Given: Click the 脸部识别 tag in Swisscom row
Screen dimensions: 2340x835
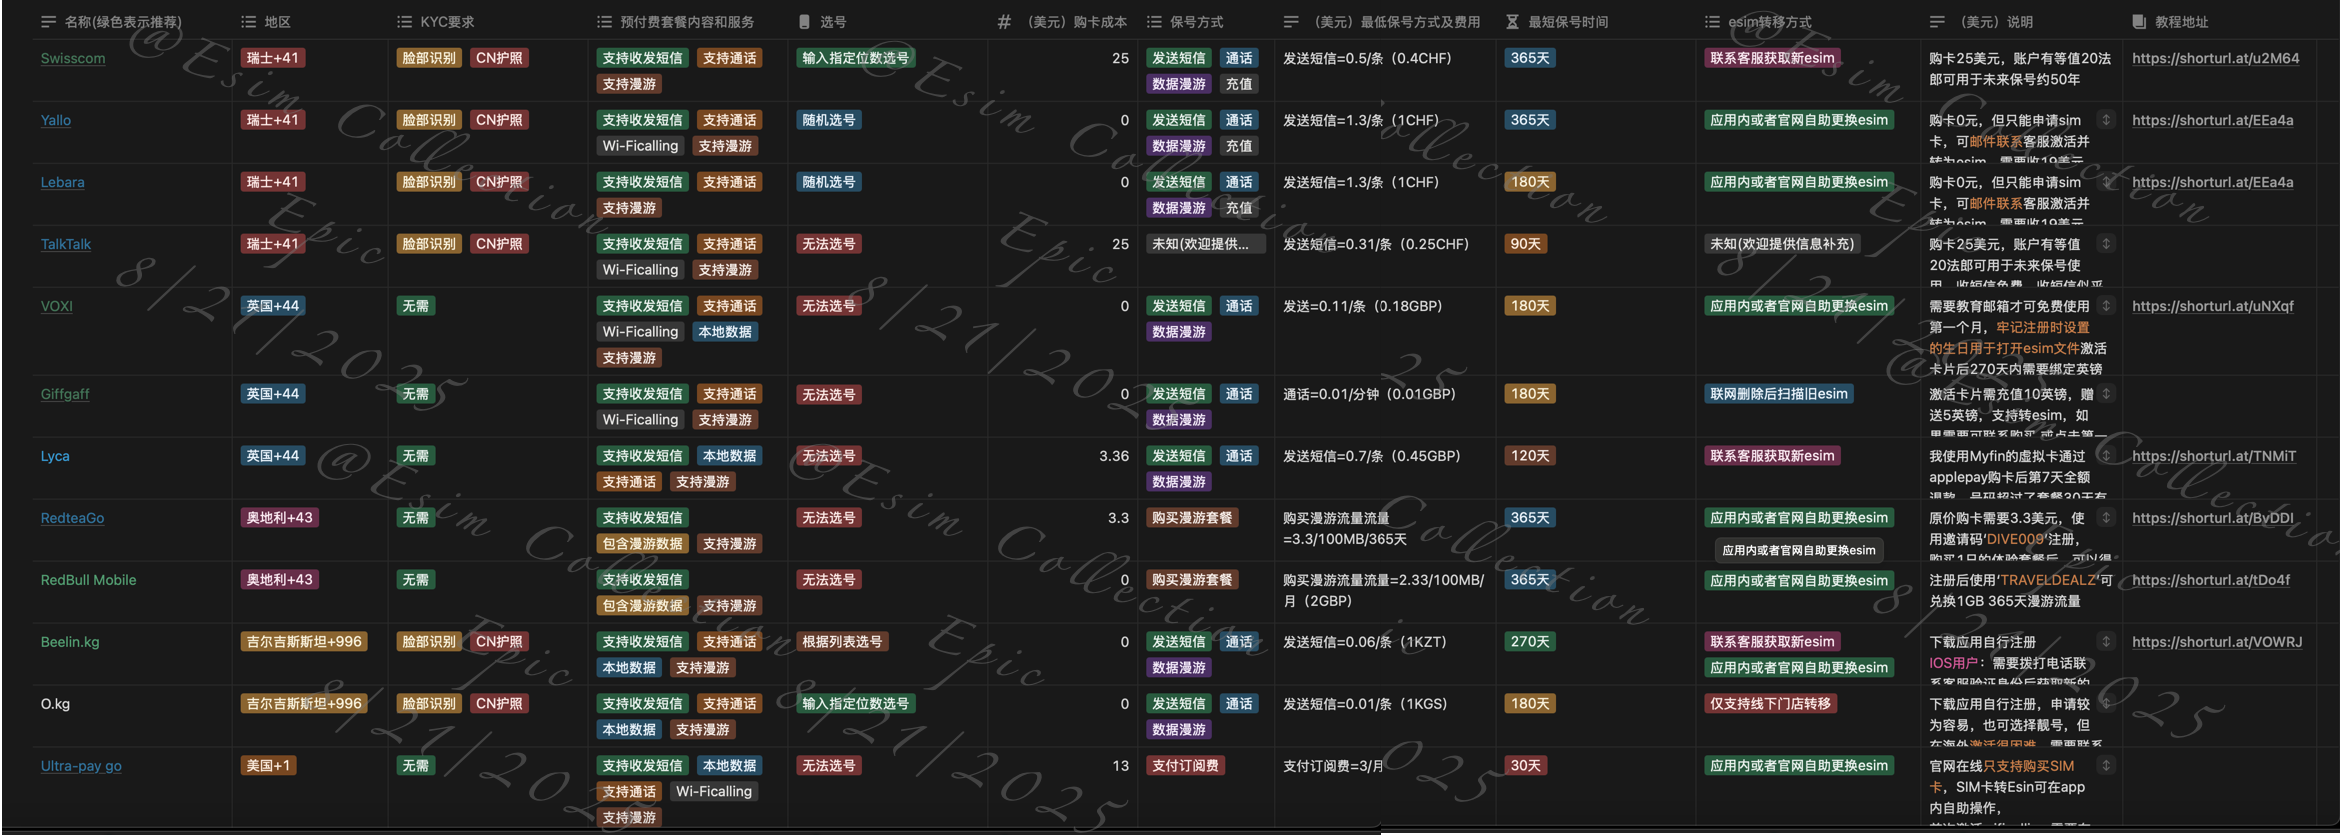Looking at the screenshot, I should point(429,58).
